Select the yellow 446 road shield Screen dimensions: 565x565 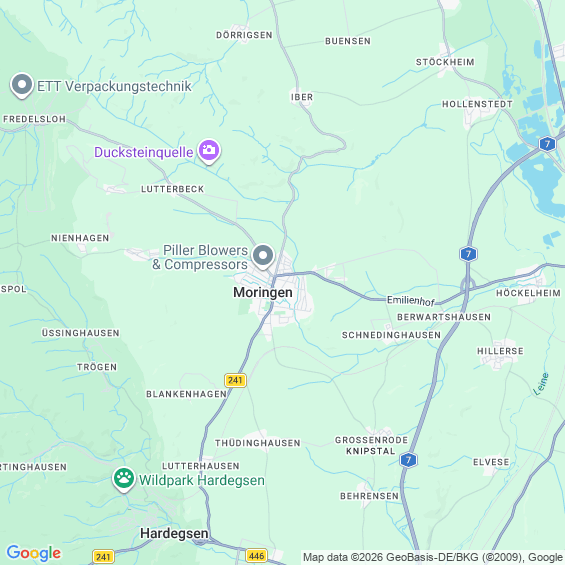[x=257, y=556]
